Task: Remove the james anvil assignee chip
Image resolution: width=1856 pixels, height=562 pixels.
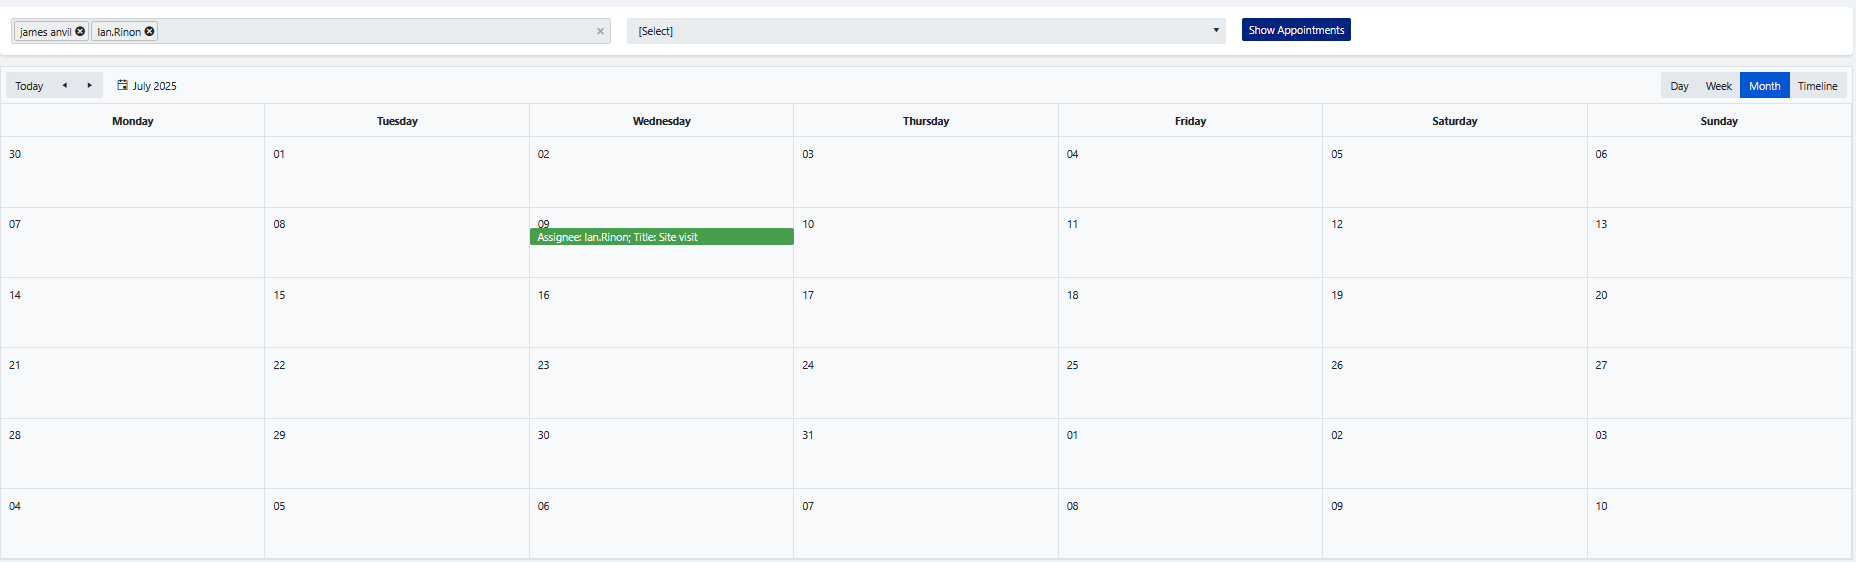Action: click(80, 31)
